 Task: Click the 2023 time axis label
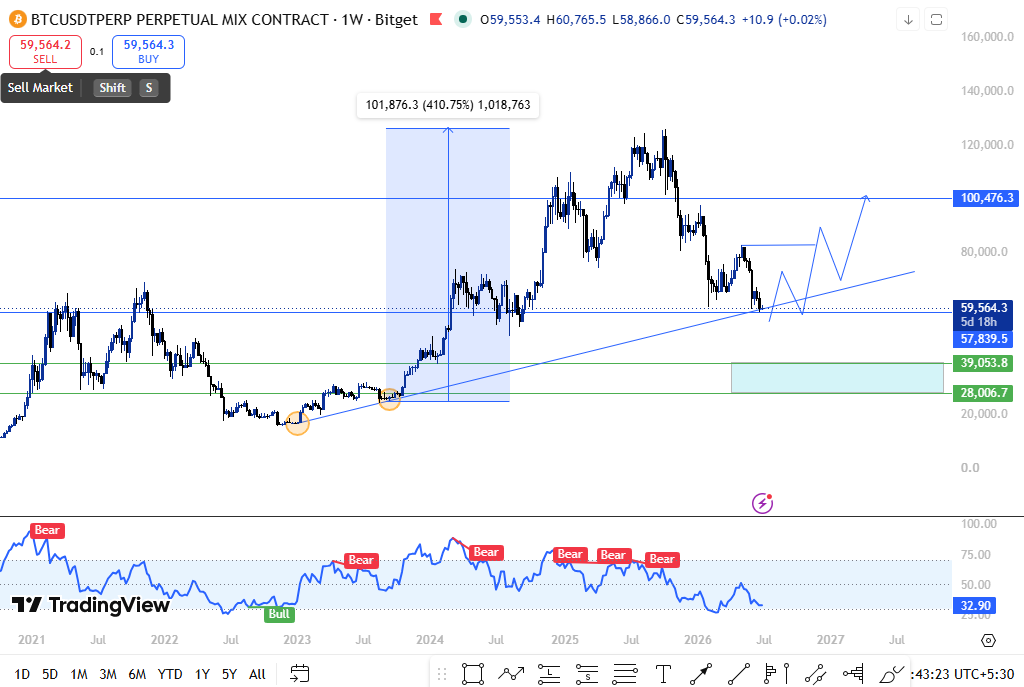[x=297, y=640]
